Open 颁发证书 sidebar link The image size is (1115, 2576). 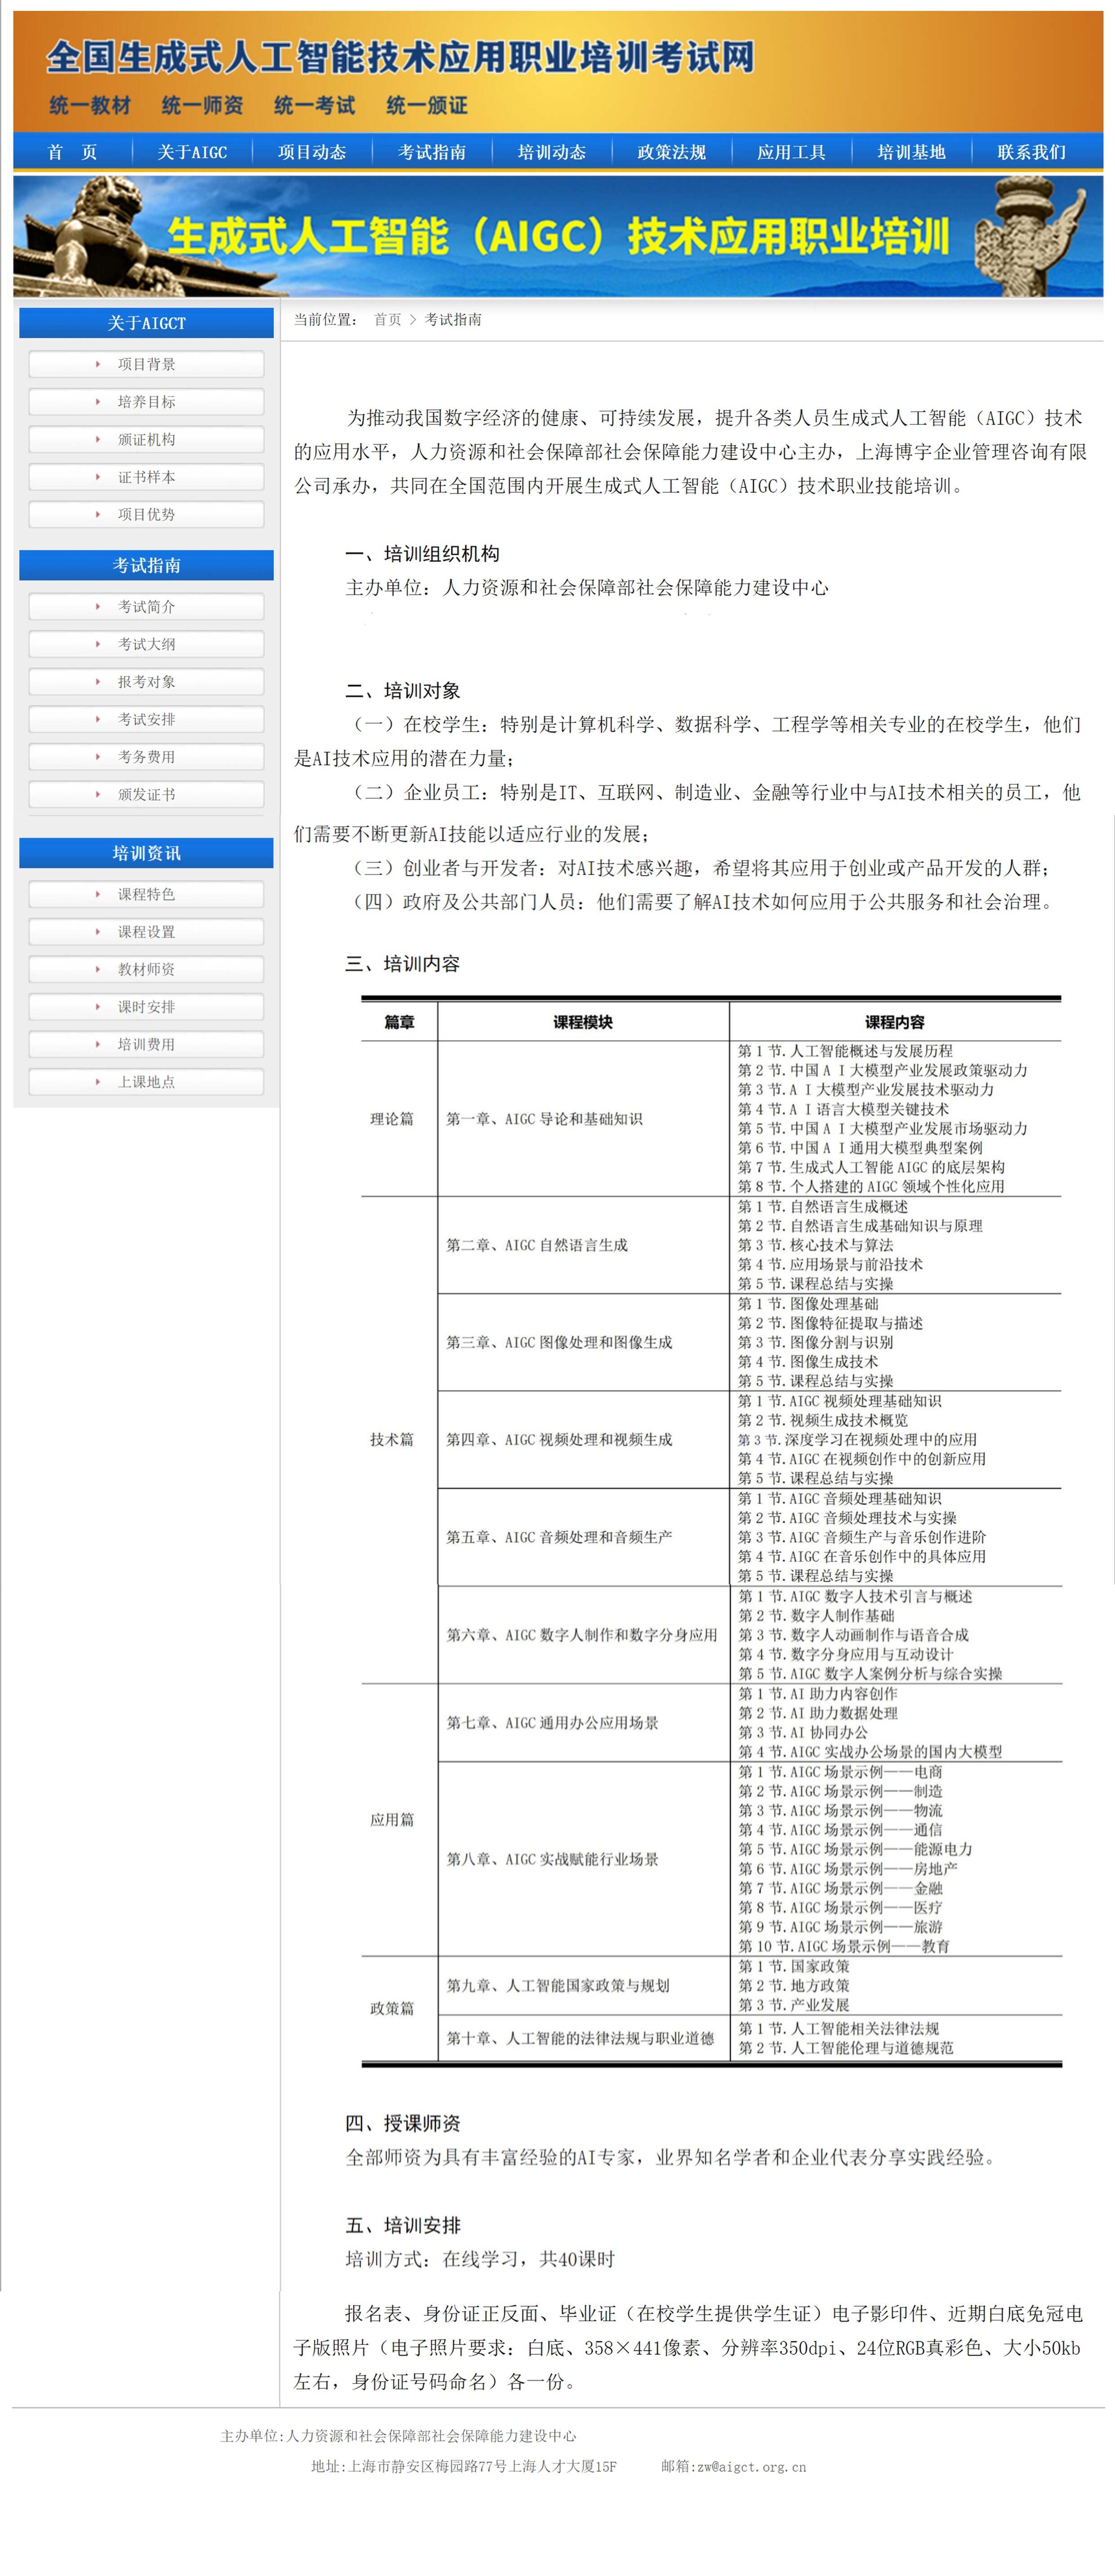[x=146, y=794]
